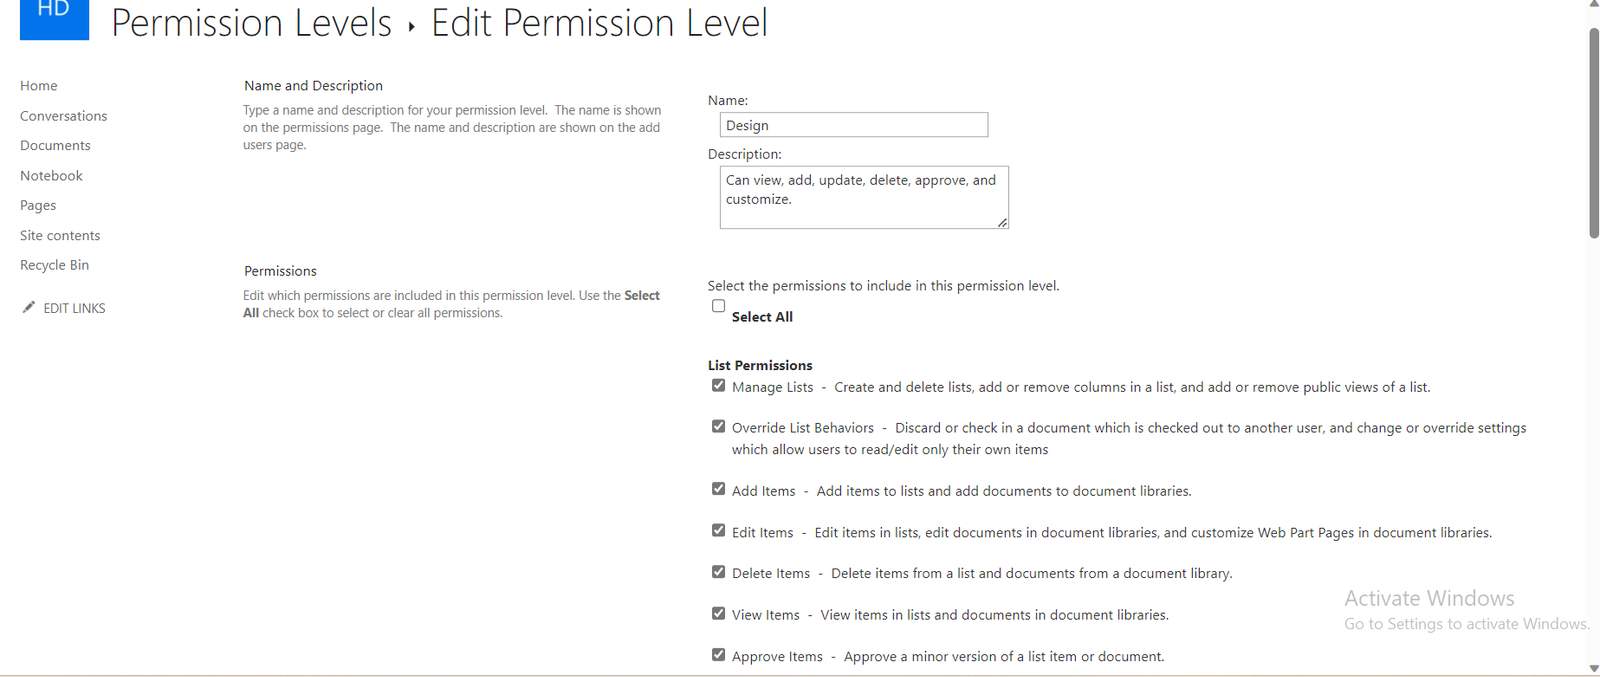Open Site contents link

(60, 236)
